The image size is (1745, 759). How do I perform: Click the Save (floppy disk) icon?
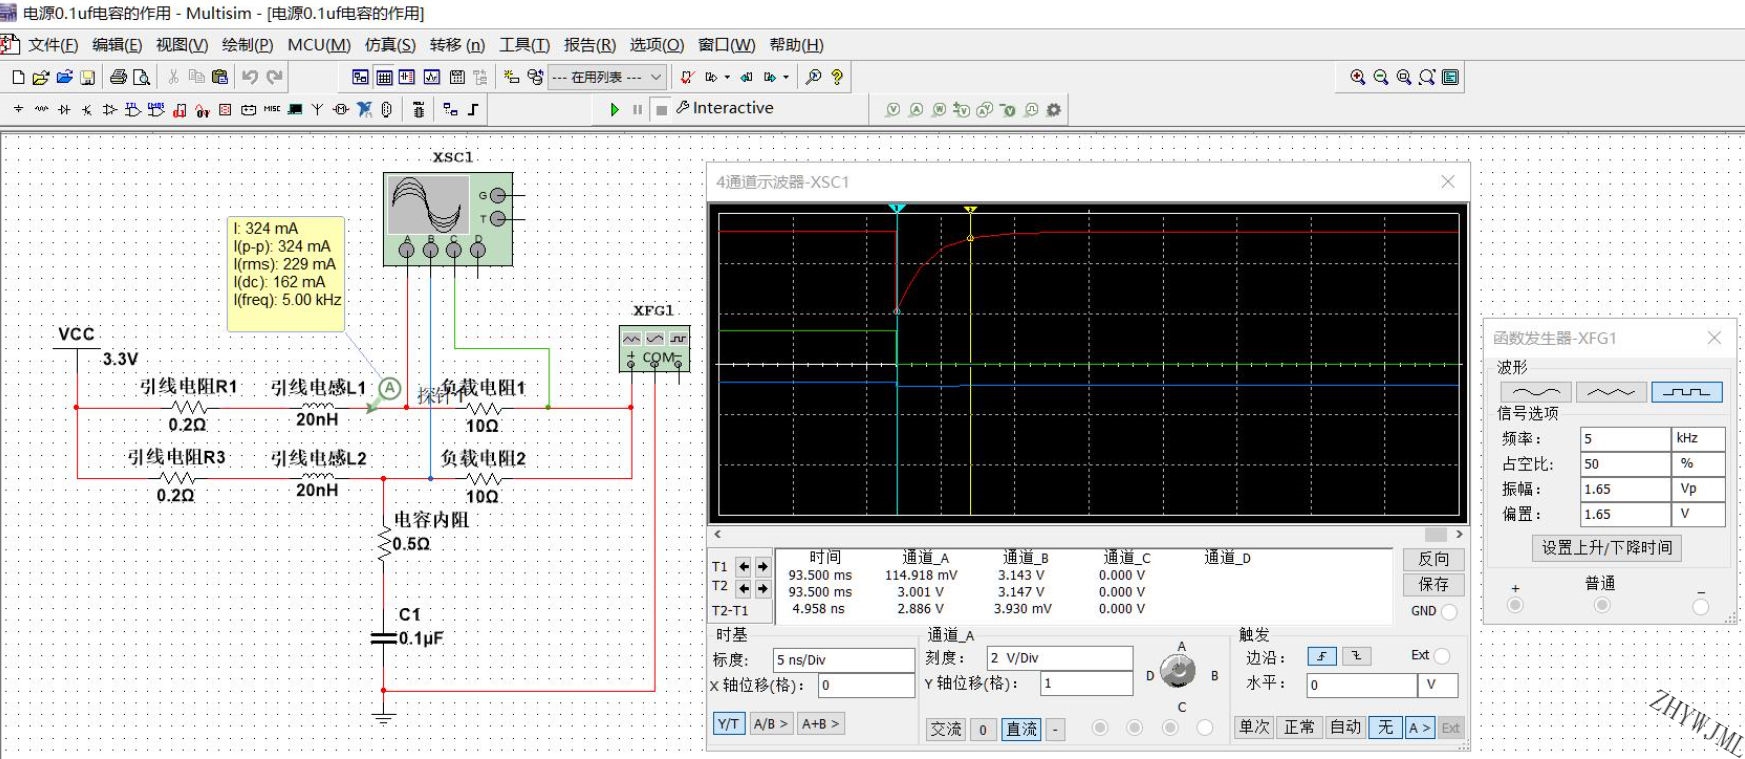[88, 77]
